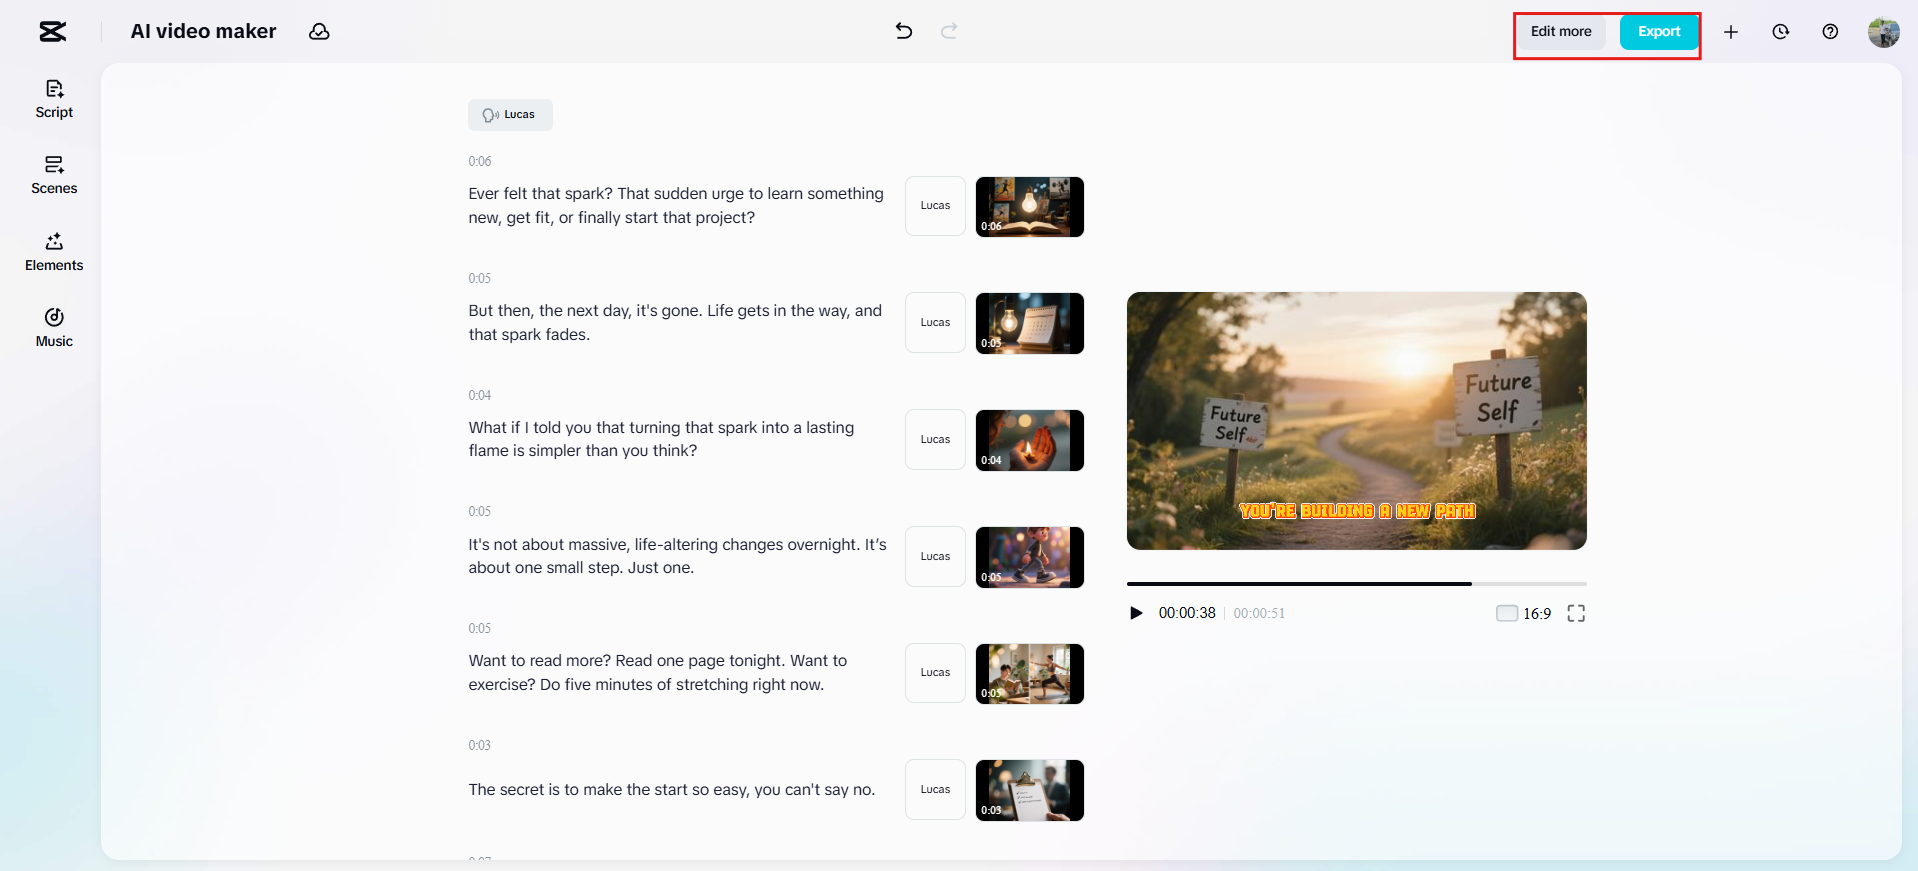This screenshot has height=871, width=1918.
Task: Click the video preview progress bar
Action: tap(1357, 583)
